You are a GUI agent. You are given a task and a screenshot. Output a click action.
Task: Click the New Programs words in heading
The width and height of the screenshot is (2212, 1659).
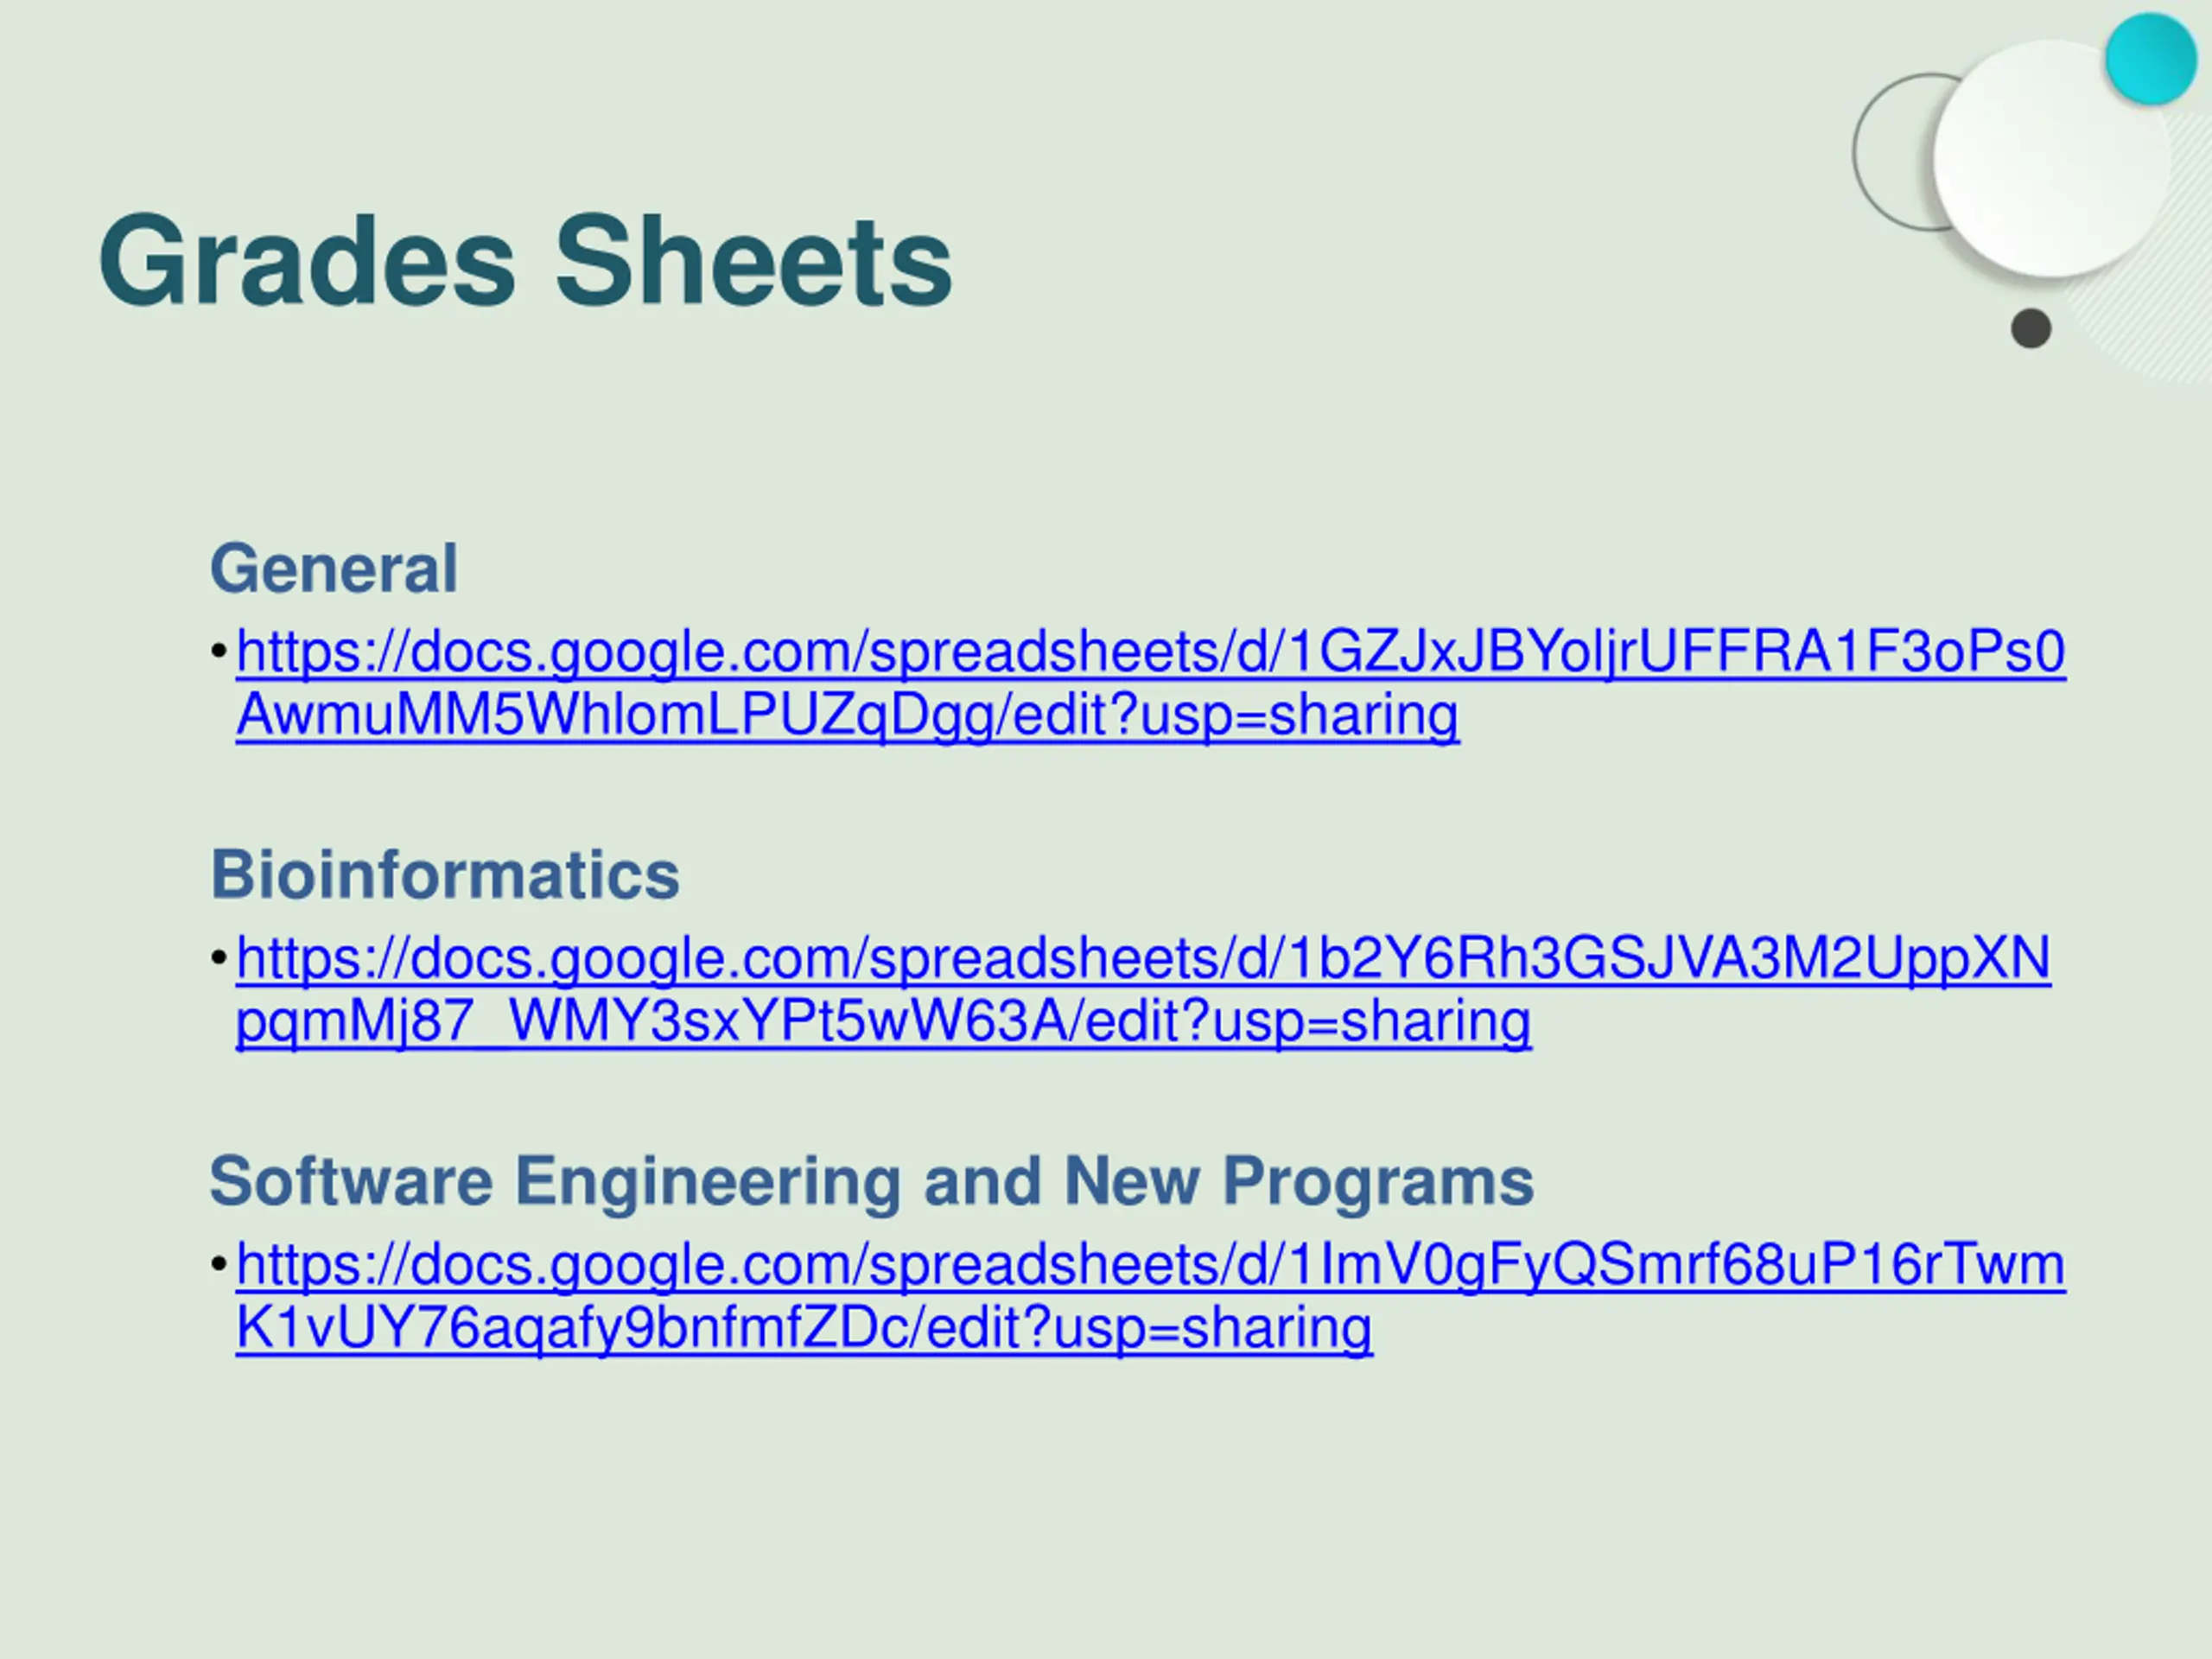coord(1298,1181)
